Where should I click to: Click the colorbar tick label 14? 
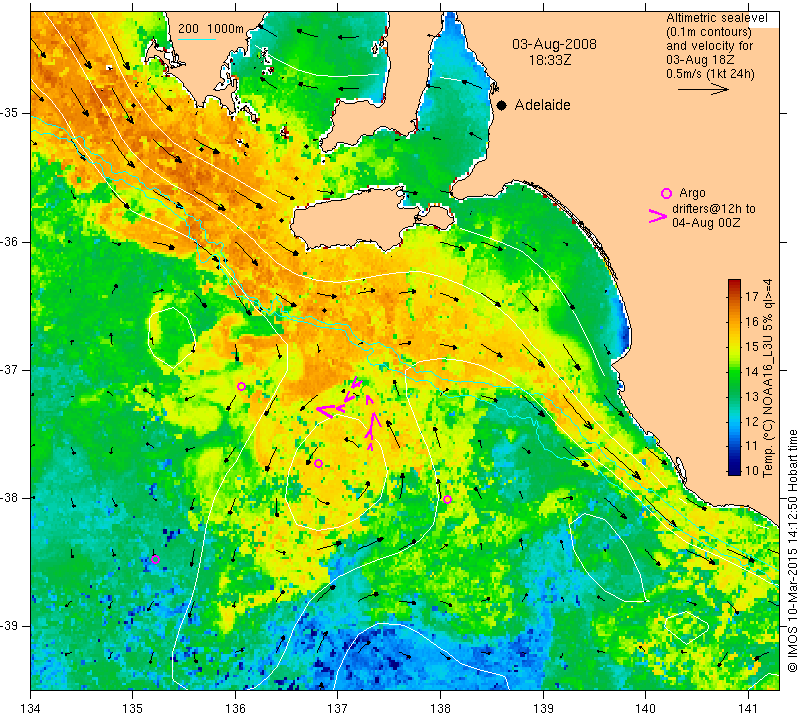coord(752,371)
